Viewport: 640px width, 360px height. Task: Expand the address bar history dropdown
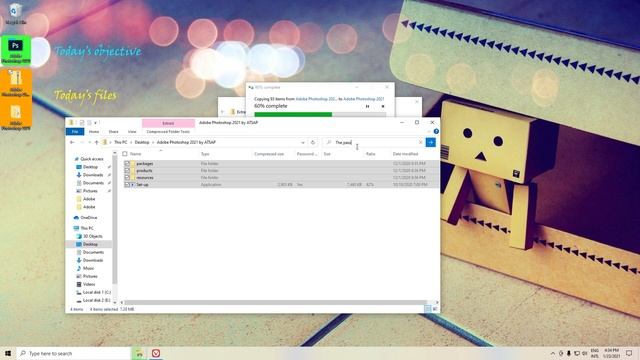point(303,142)
